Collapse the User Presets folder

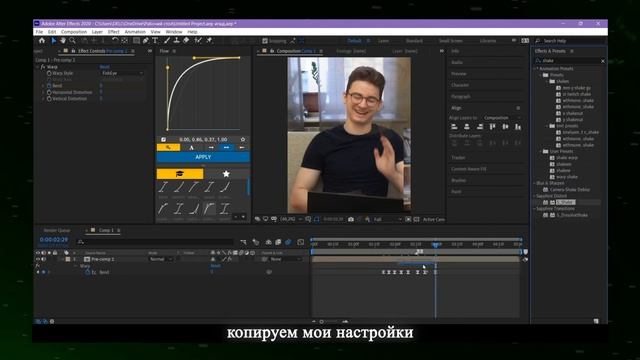(x=541, y=151)
